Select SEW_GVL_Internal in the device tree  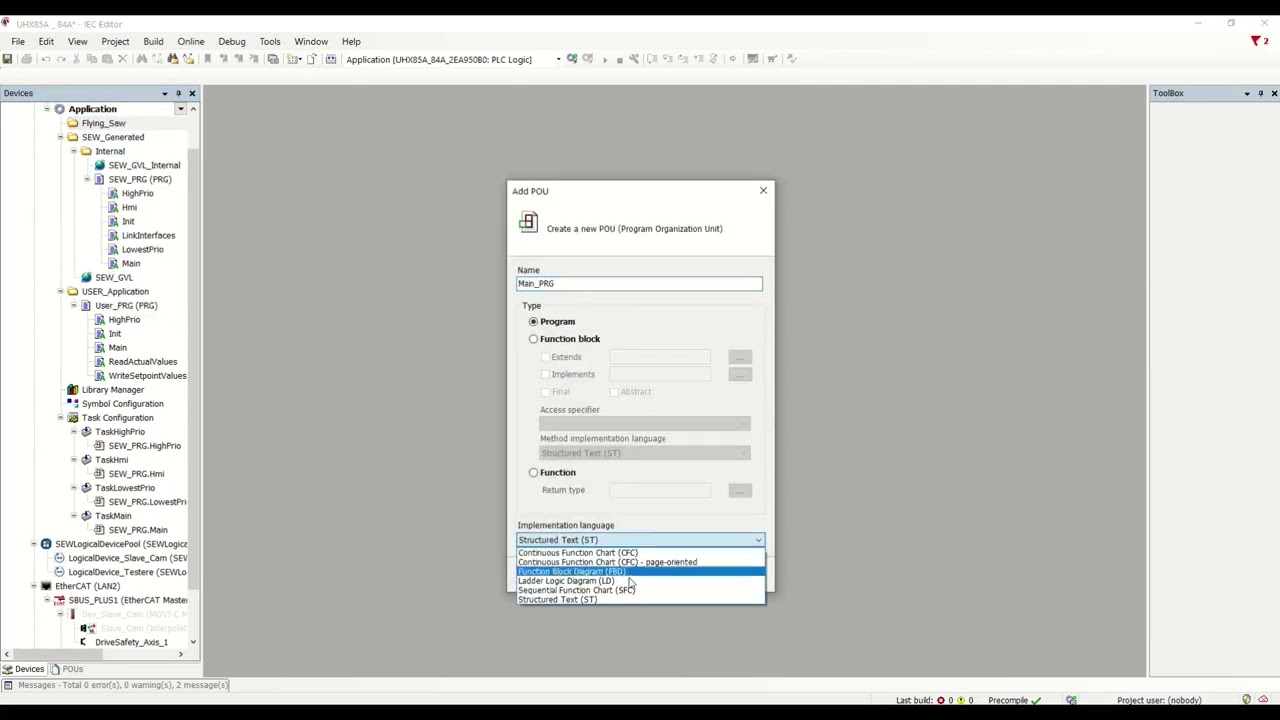144,165
